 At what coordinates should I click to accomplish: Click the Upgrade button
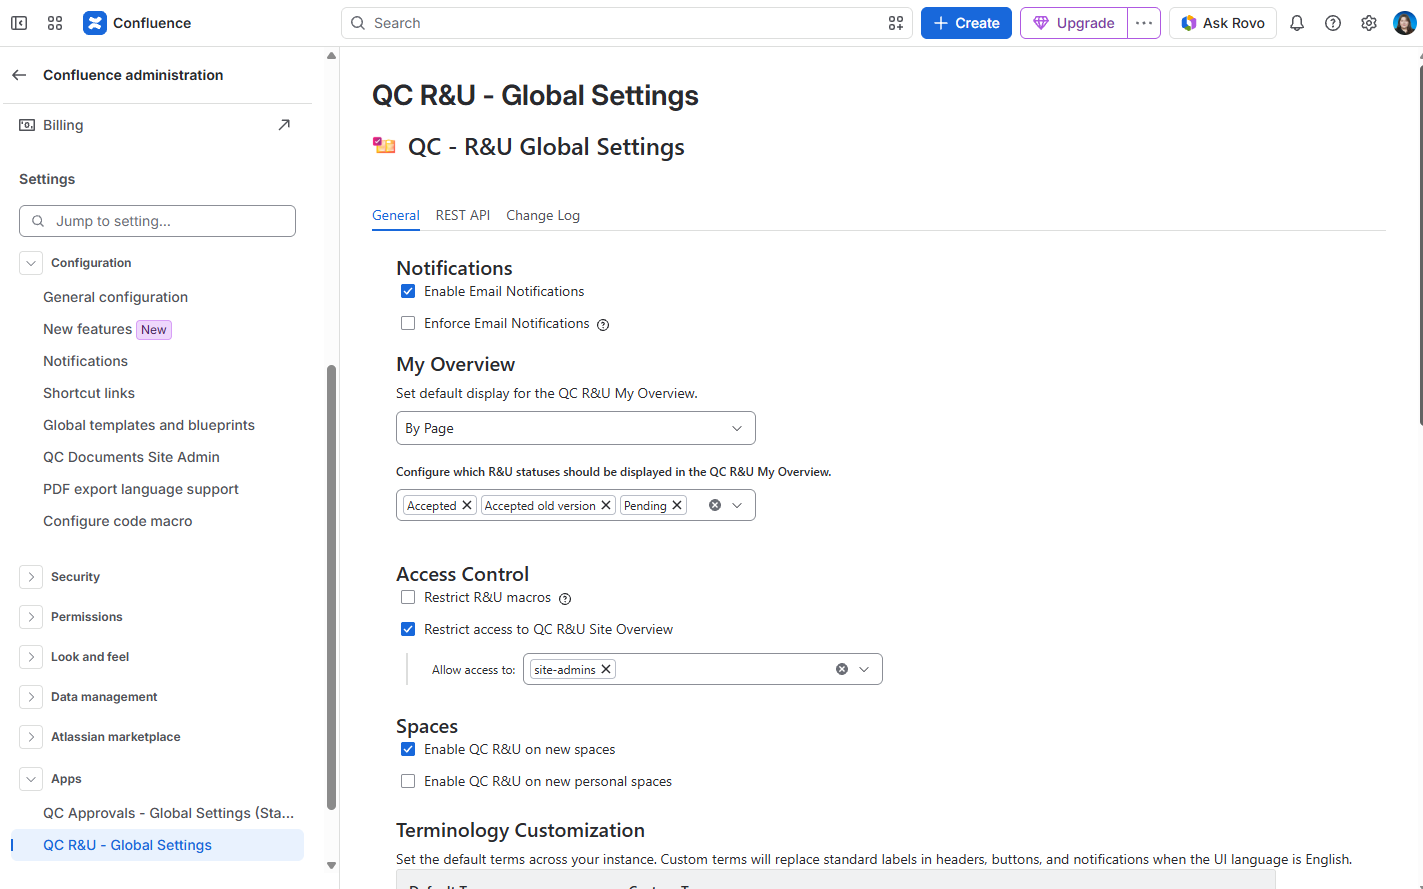pyautogui.click(x=1074, y=23)
